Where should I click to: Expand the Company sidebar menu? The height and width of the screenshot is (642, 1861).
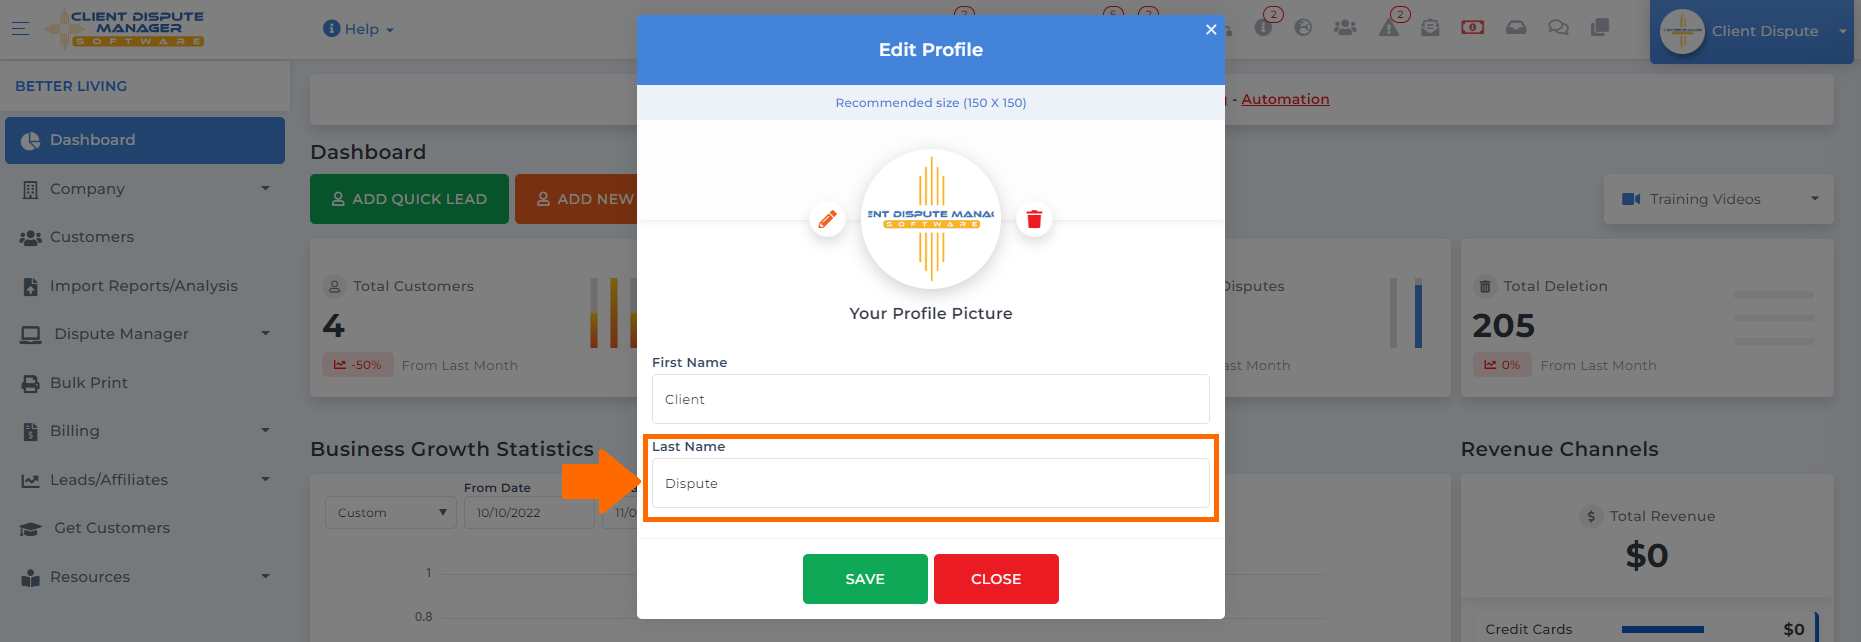[145, 189]
